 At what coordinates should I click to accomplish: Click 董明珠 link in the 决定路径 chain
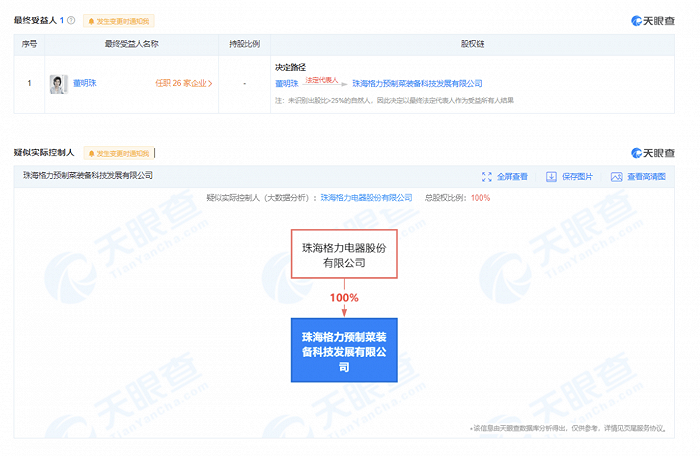pos(287,84)
